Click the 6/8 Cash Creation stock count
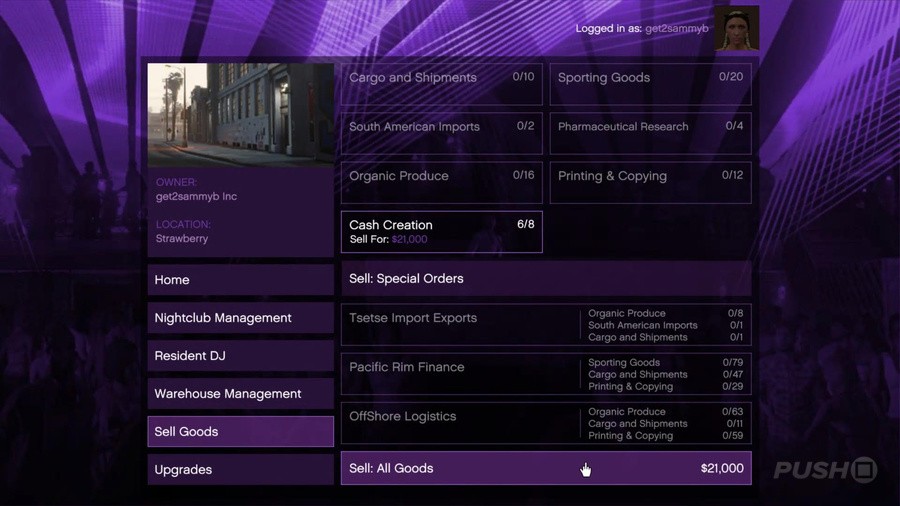 pyautogui.click(x=526, y=224)
